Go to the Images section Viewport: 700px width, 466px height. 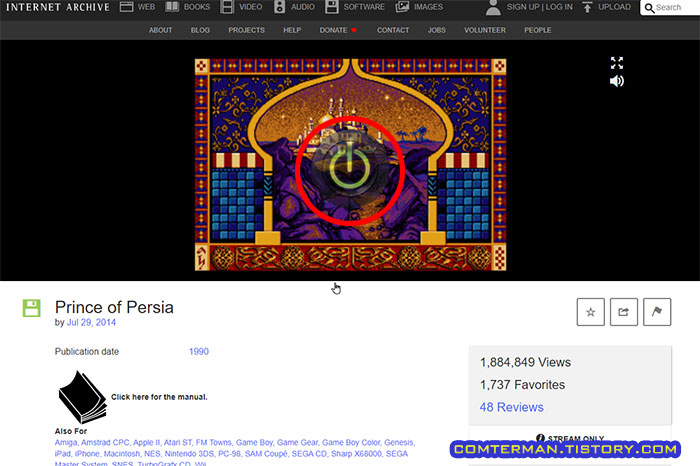[x=419, y=7]
